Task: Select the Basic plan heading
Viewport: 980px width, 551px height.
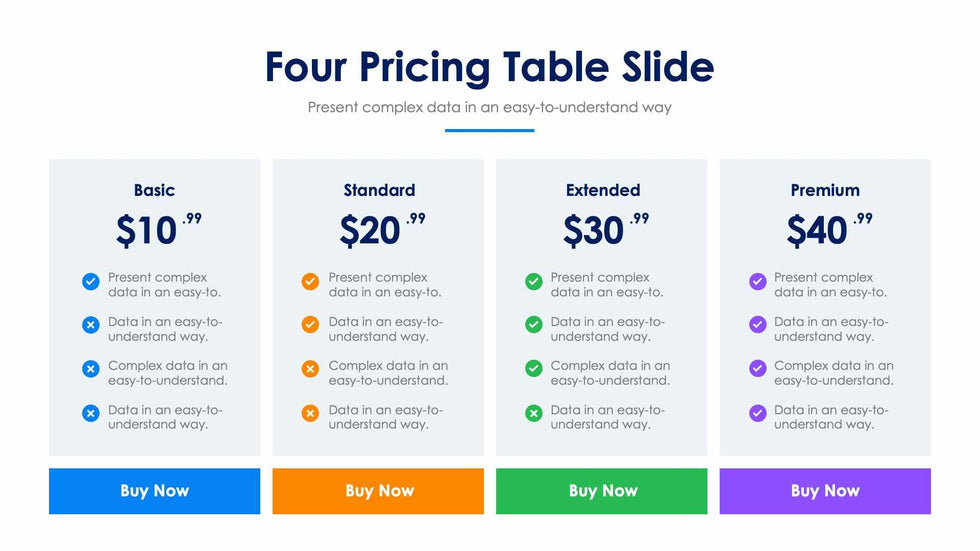Action: coord(154,190)
